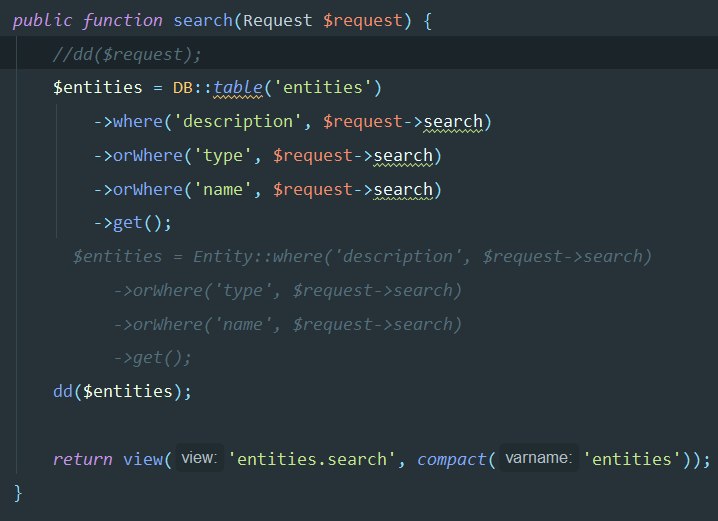Click the closing brace of the function
The image size is (718, 521).
click(x=18, y=493)
